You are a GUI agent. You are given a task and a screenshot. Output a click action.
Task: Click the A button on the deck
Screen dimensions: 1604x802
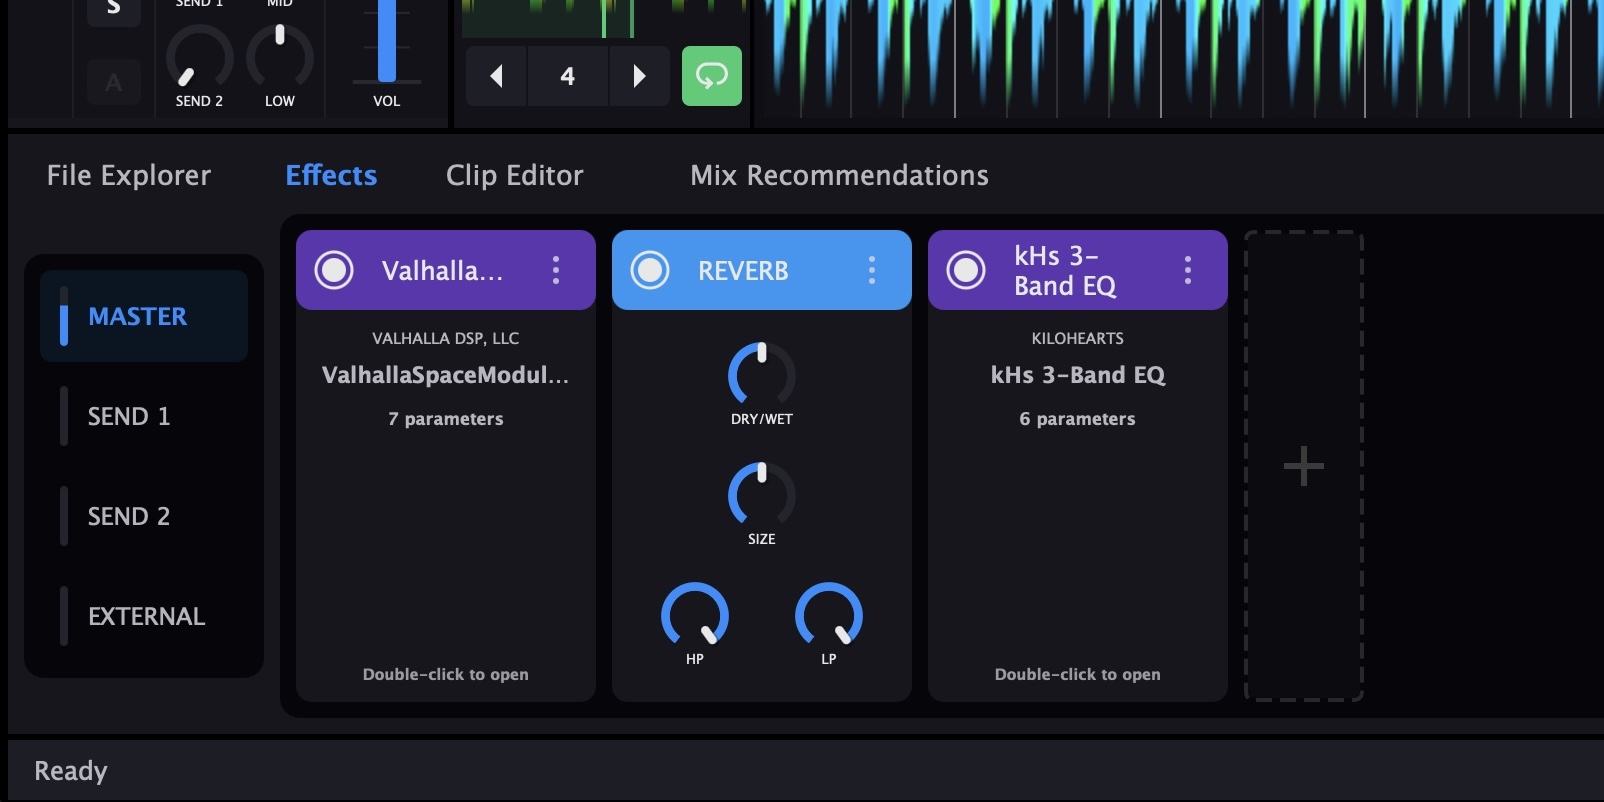coord(114,83)
